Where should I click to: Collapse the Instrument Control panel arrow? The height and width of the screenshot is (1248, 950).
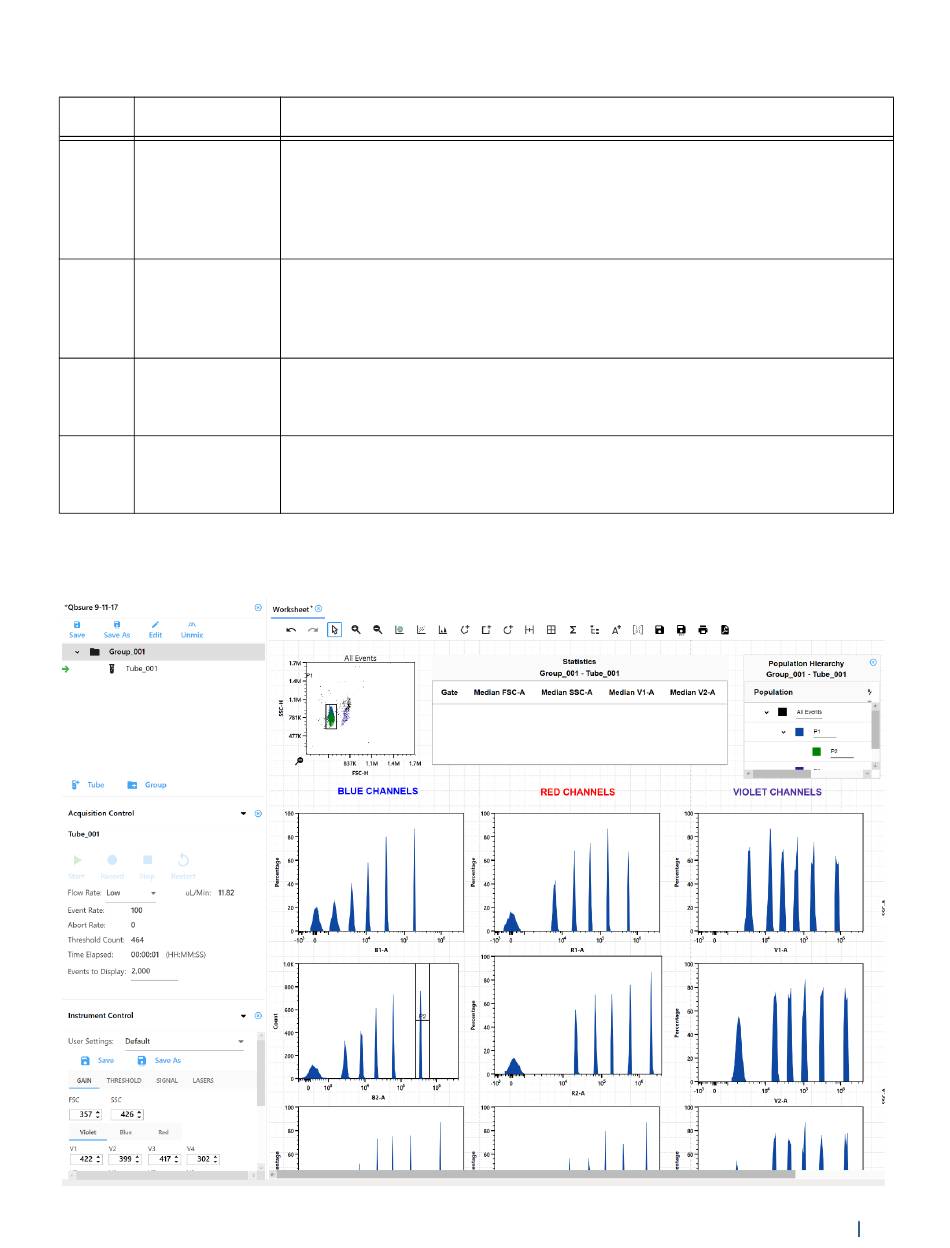(x=244, y=1016)
